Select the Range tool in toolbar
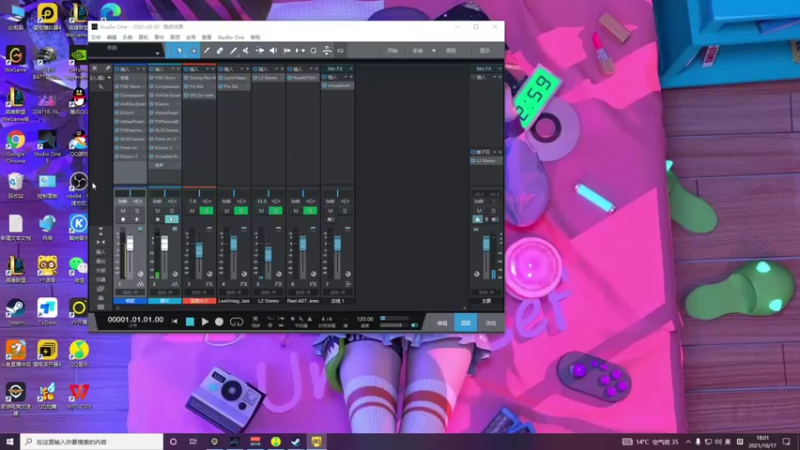The width and height of the screenshot is (800, 450). (x=194, y=51)
